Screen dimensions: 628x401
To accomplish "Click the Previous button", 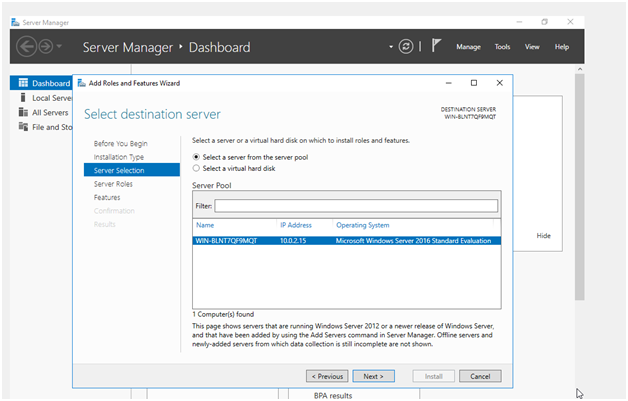I will click(327, 376).
